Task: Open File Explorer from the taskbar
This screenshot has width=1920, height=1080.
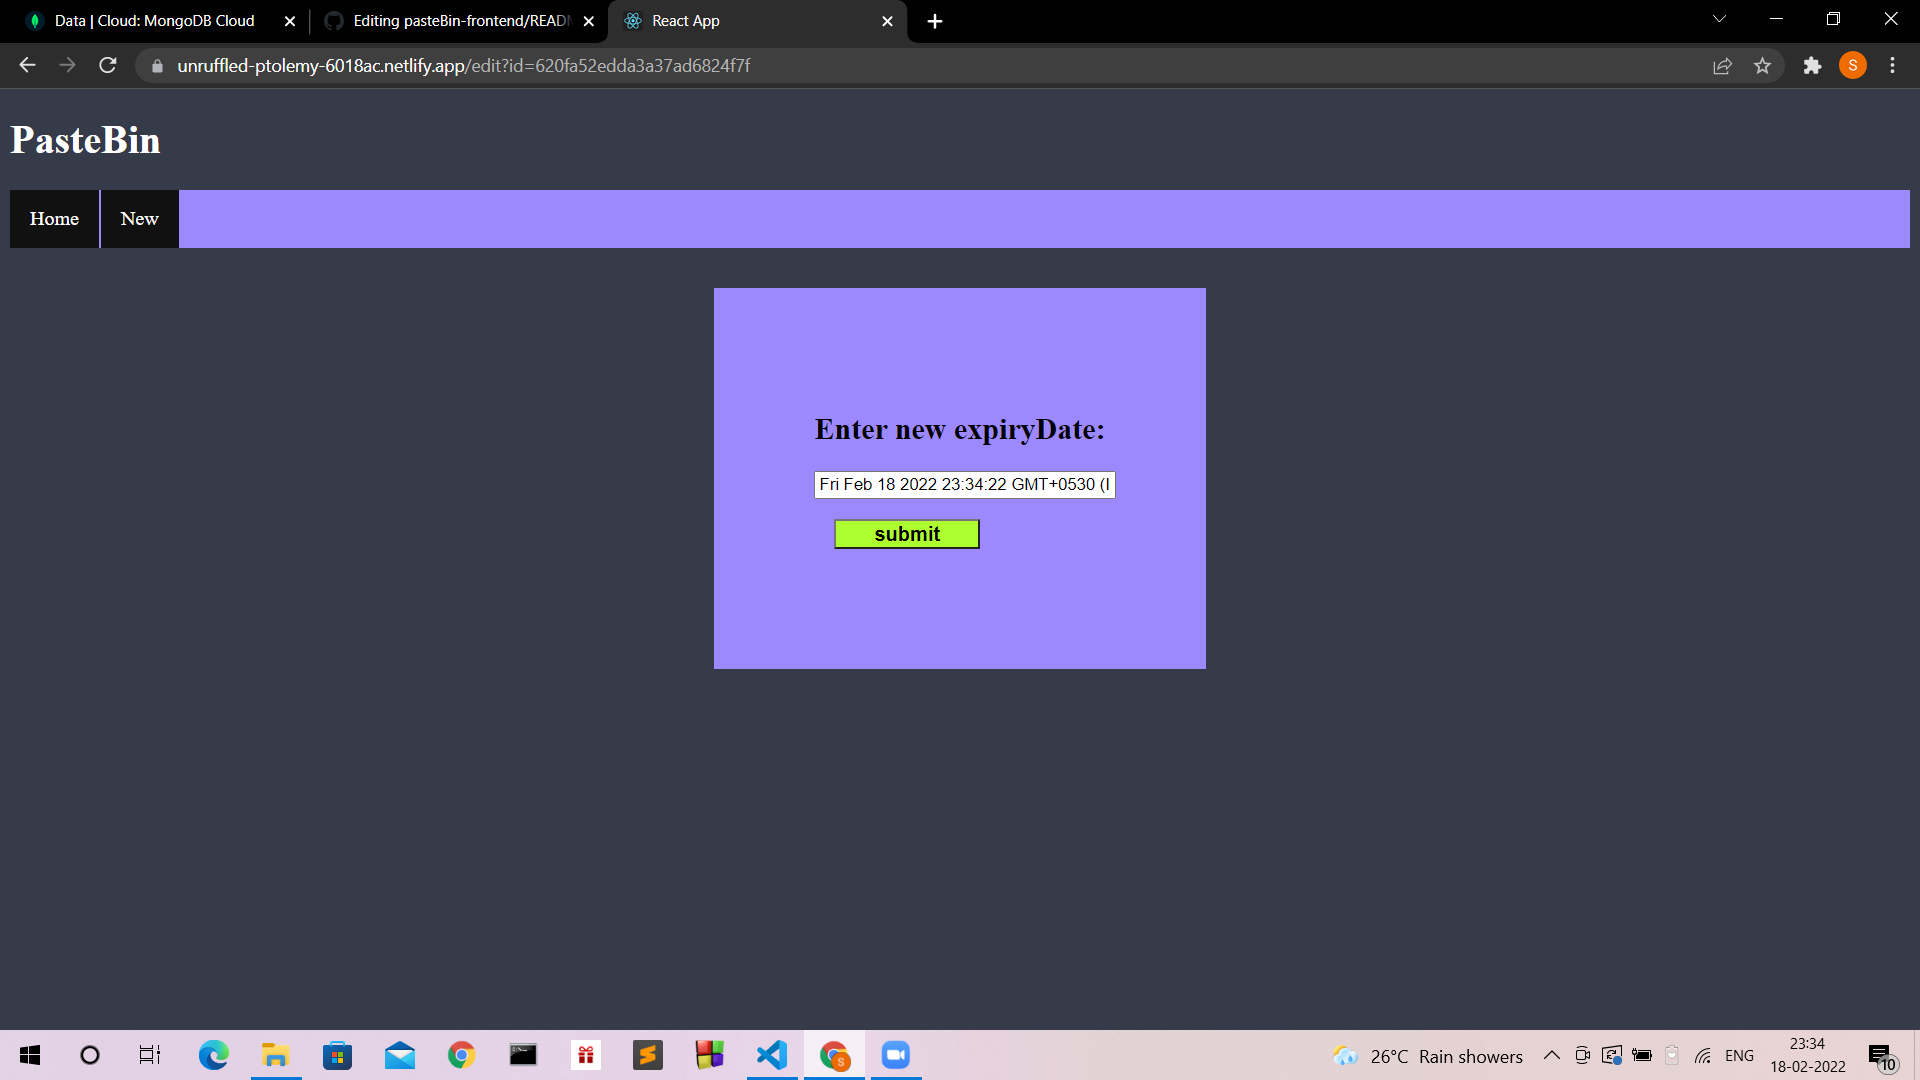Action: [275, 1055]
